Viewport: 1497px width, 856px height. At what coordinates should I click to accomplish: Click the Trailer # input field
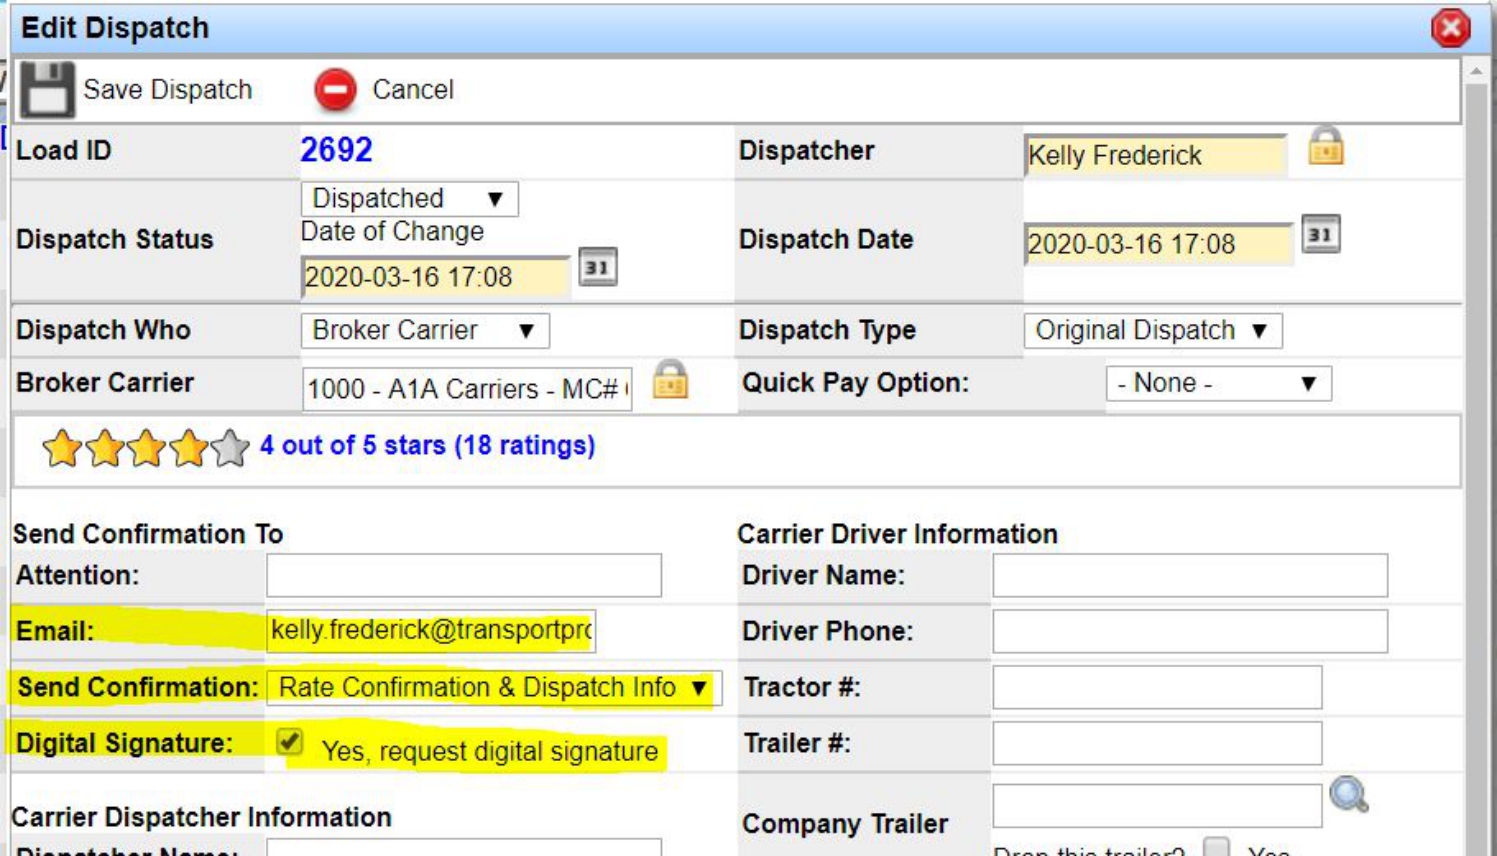[1157, 743]
